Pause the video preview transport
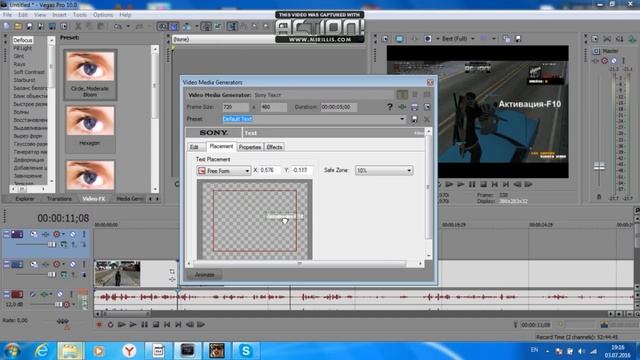Screen dimensions: 640x360 click(472, 184)
